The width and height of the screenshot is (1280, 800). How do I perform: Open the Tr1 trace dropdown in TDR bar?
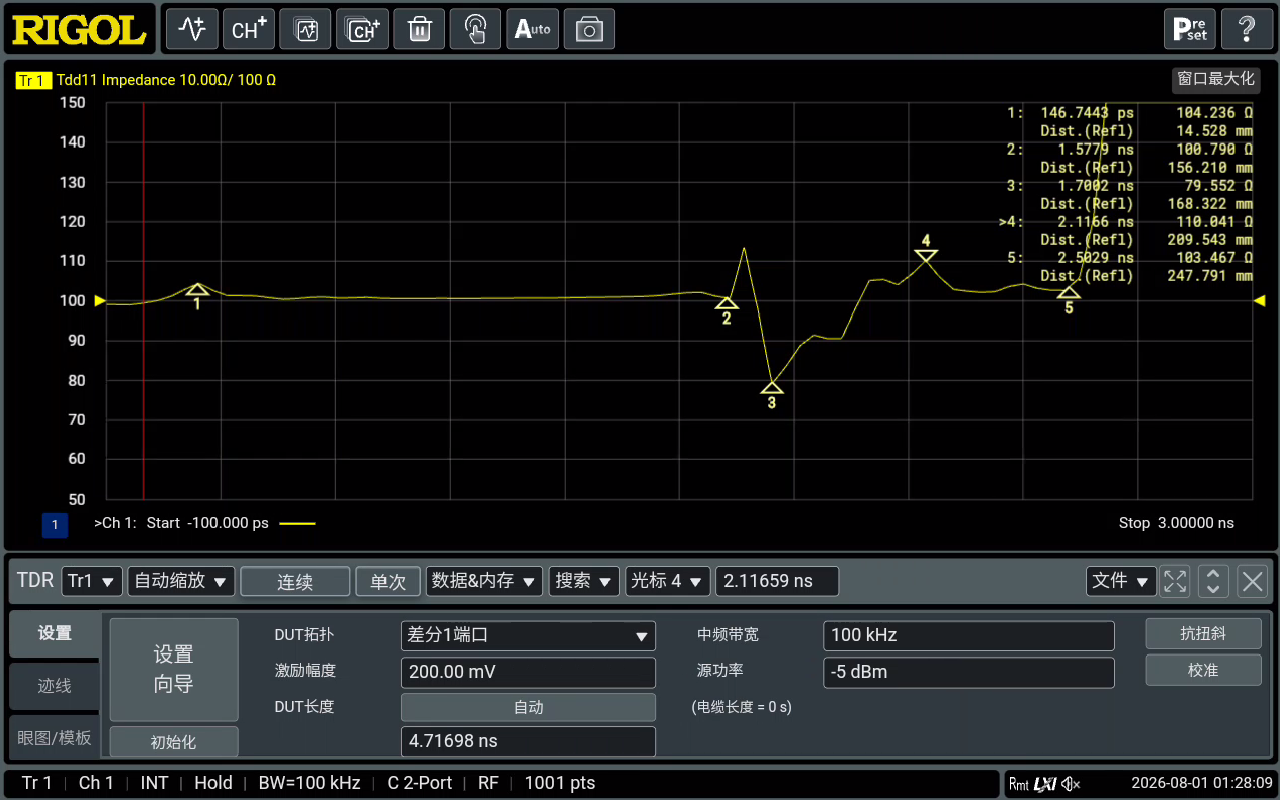[92, 581]
